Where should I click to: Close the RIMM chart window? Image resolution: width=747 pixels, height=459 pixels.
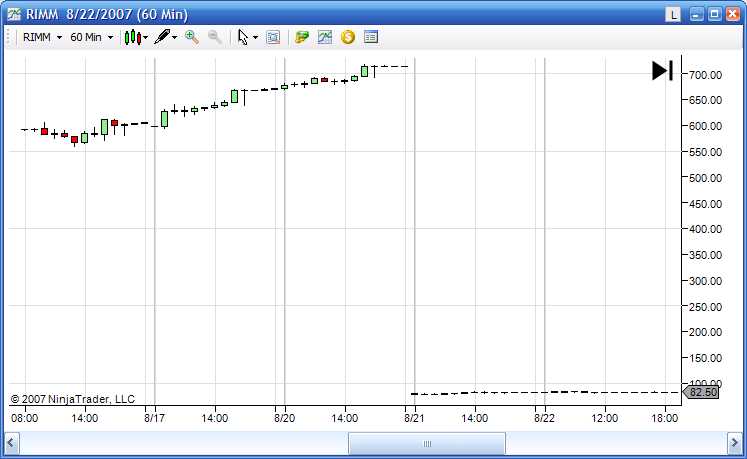coord(733,14)
